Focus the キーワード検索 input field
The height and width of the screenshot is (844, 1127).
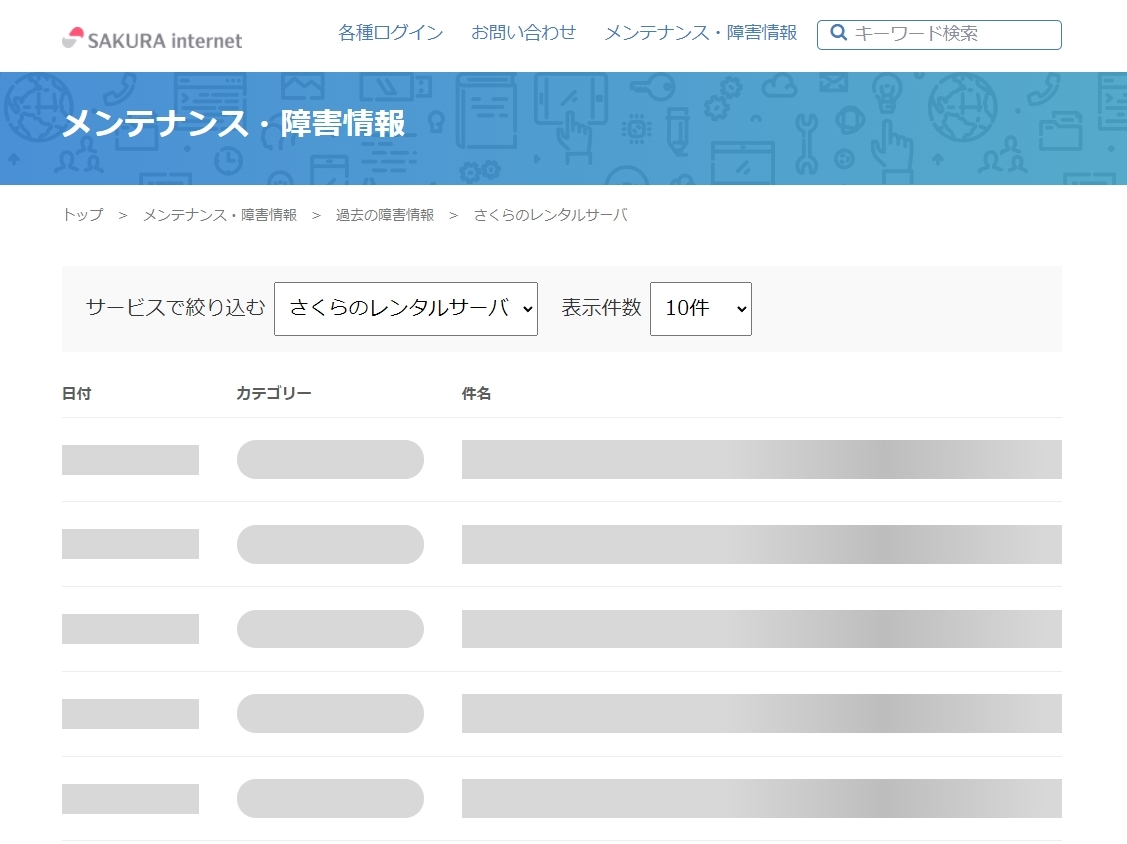coord(939,35)
